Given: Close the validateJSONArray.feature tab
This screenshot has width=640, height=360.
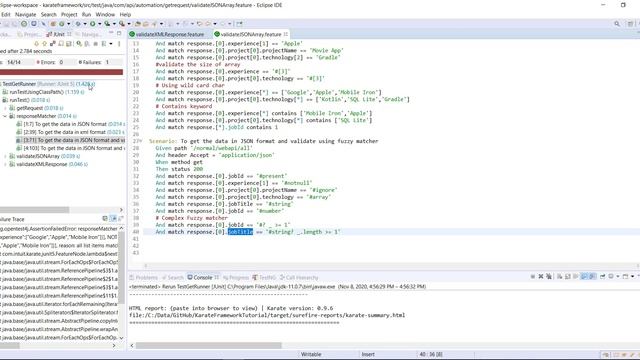Looking at the screenshot, I should (286, 34).
